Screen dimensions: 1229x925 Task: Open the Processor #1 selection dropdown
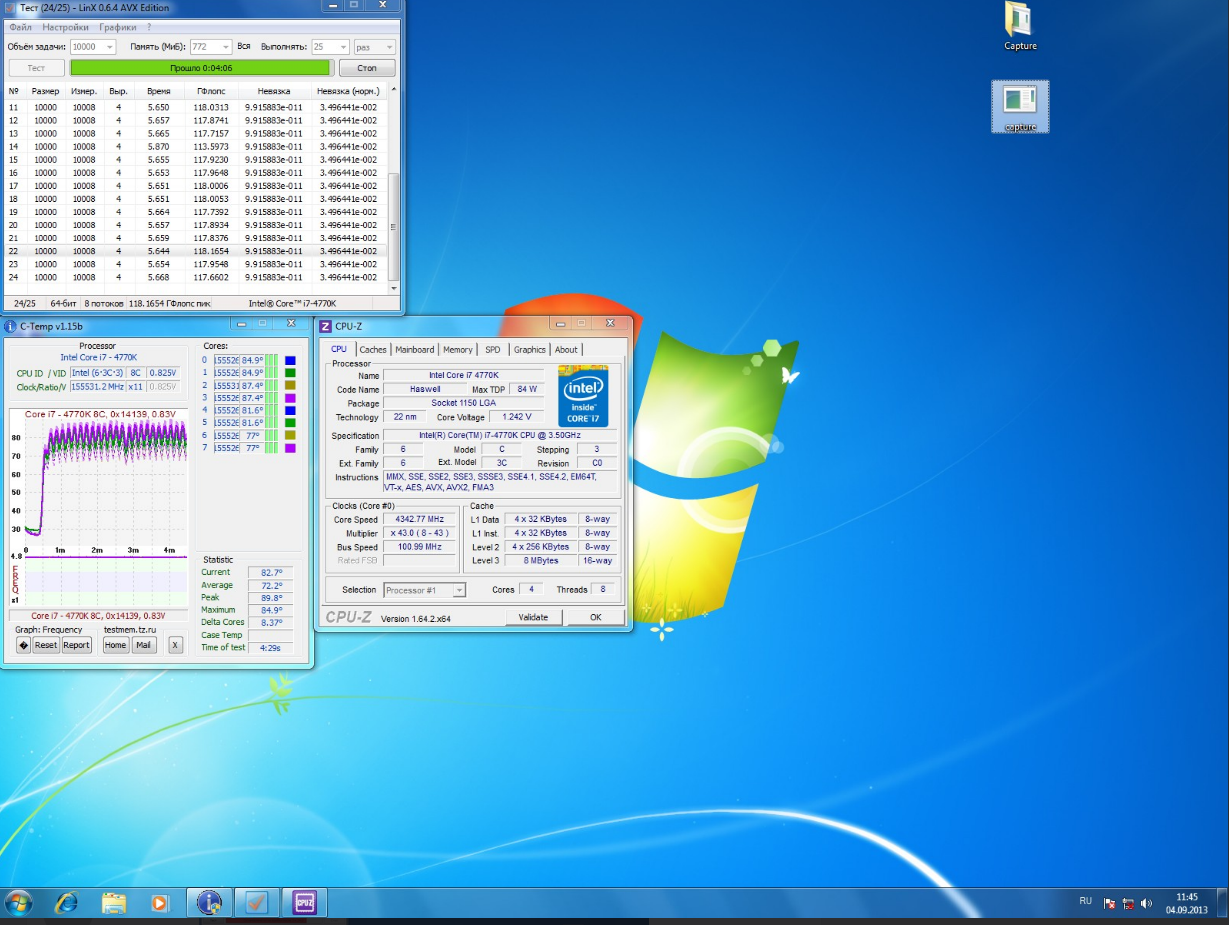(x=424, y=590)
